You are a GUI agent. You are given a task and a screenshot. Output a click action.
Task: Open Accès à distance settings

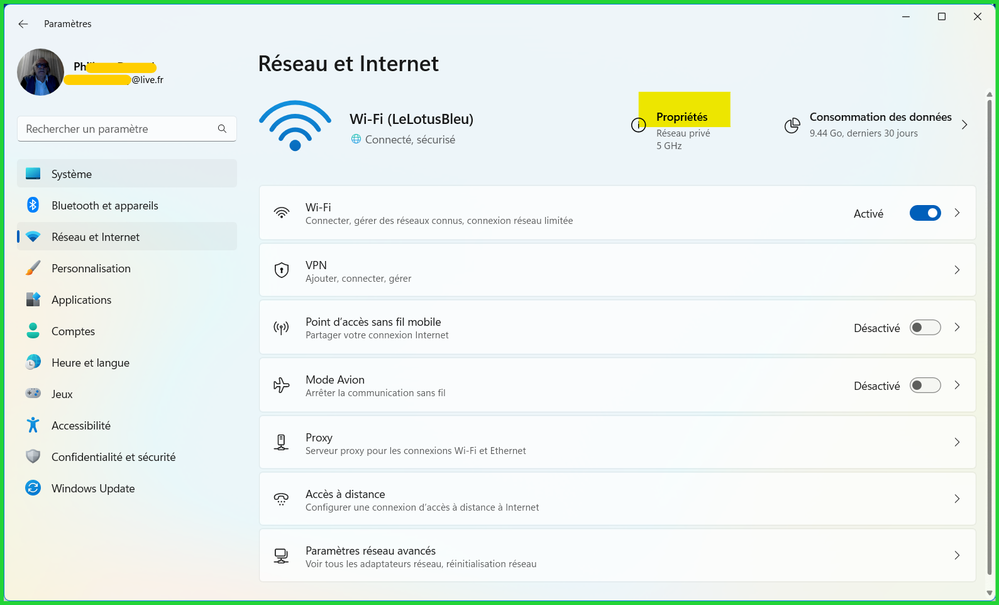617,499
